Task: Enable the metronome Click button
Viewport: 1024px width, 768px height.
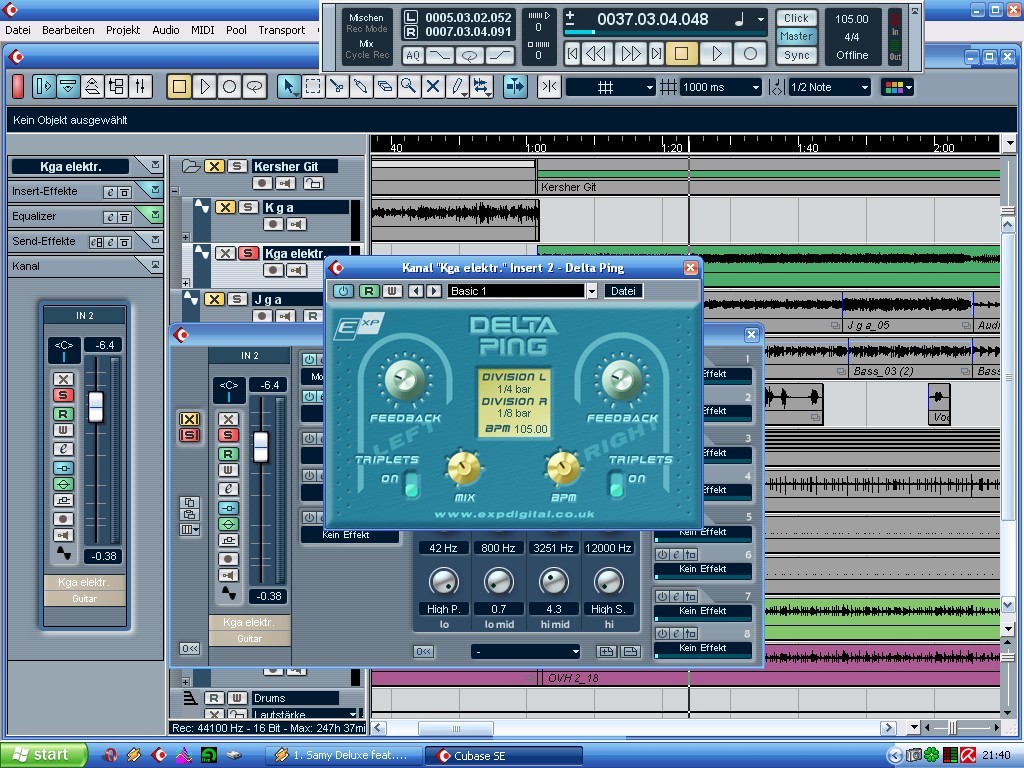Action: (x=796, y=18)
